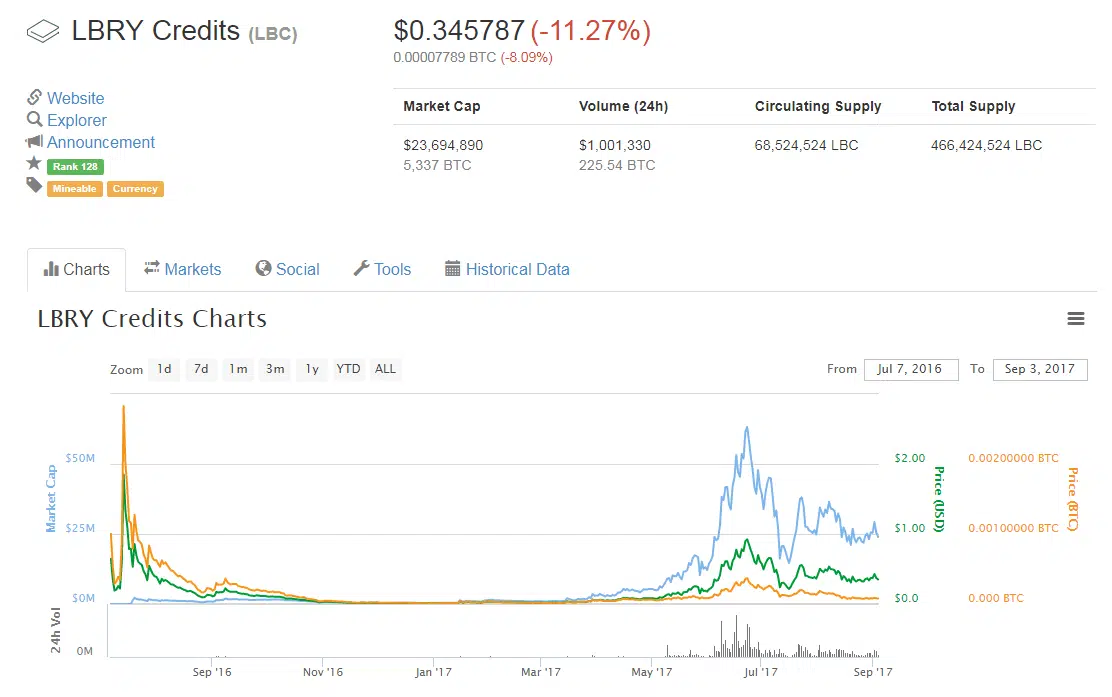The image size is (1112, 697).
Task: Open the chart hamburger menu
Action: (1076, 318)
